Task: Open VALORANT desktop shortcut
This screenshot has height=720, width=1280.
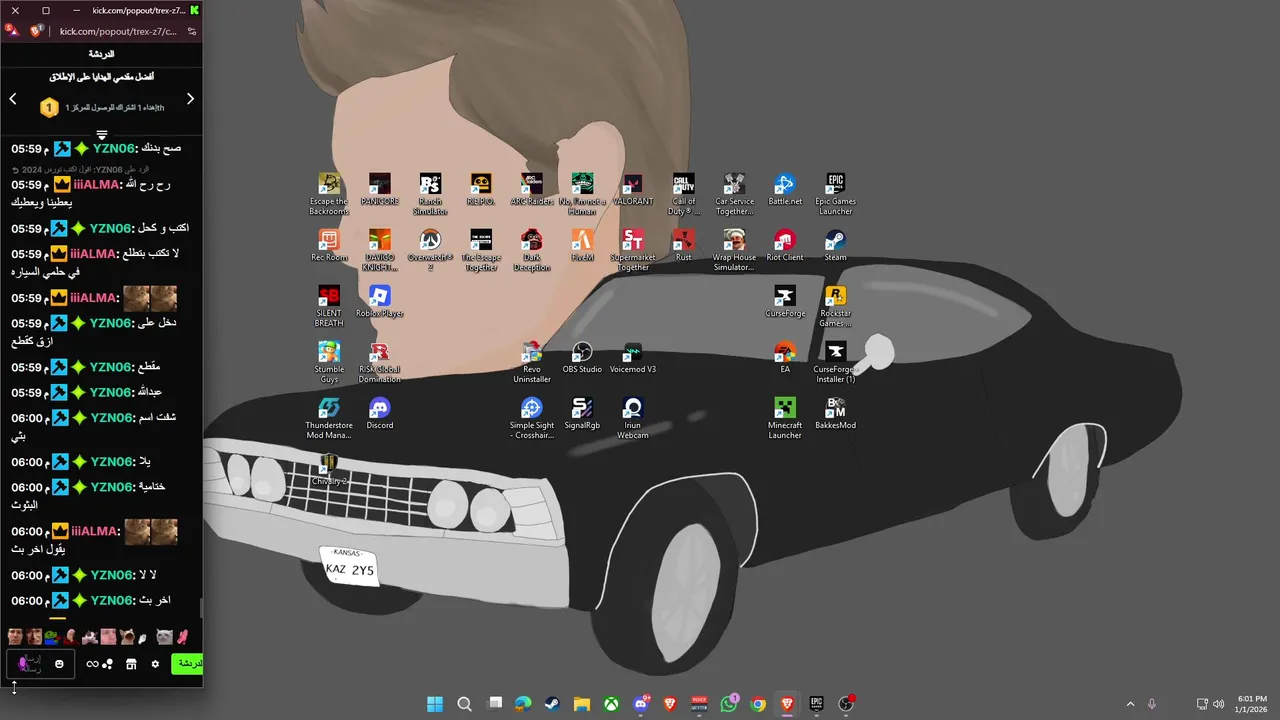Action: [x=633, y=189]
